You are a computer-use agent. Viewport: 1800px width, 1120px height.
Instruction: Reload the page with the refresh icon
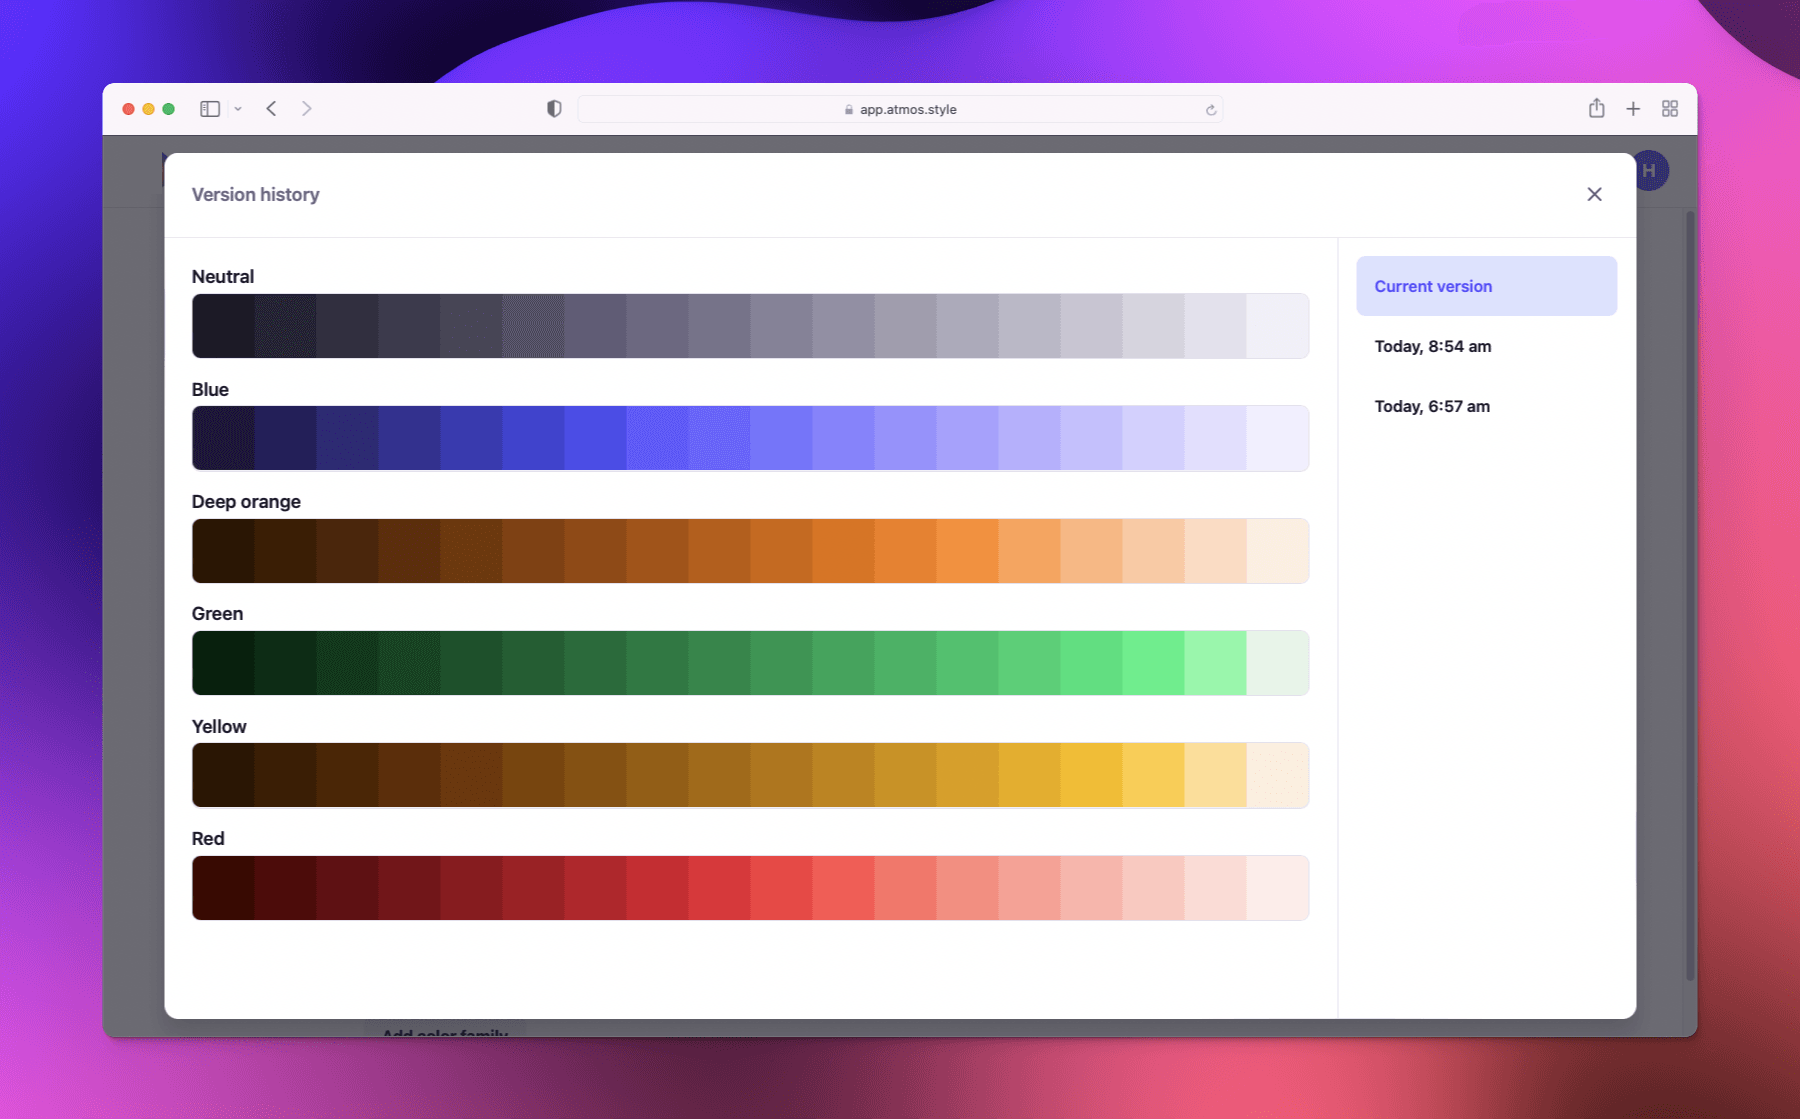click(x=1211, y=110)
